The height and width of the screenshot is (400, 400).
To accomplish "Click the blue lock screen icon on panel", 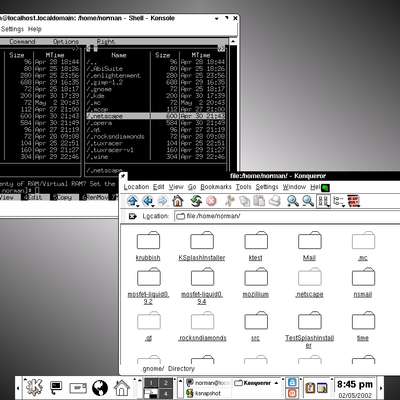I will (292, 382).
